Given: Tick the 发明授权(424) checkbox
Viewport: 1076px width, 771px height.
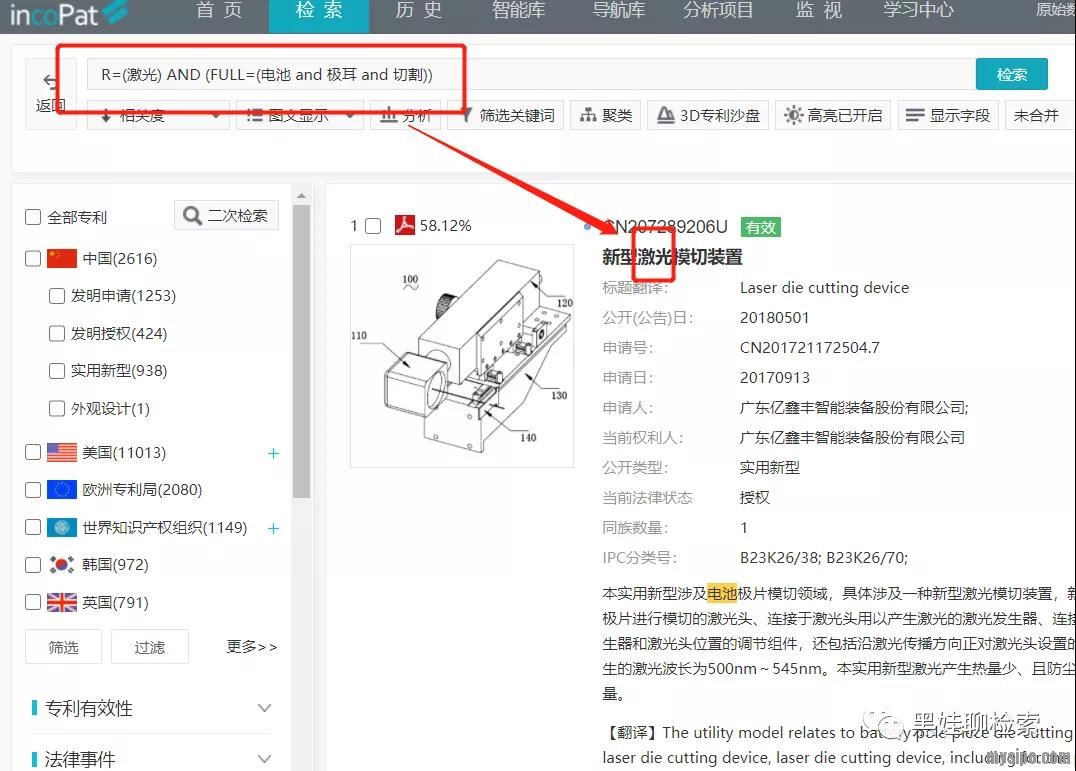Looking at the screenshot, I should point(57,333).
